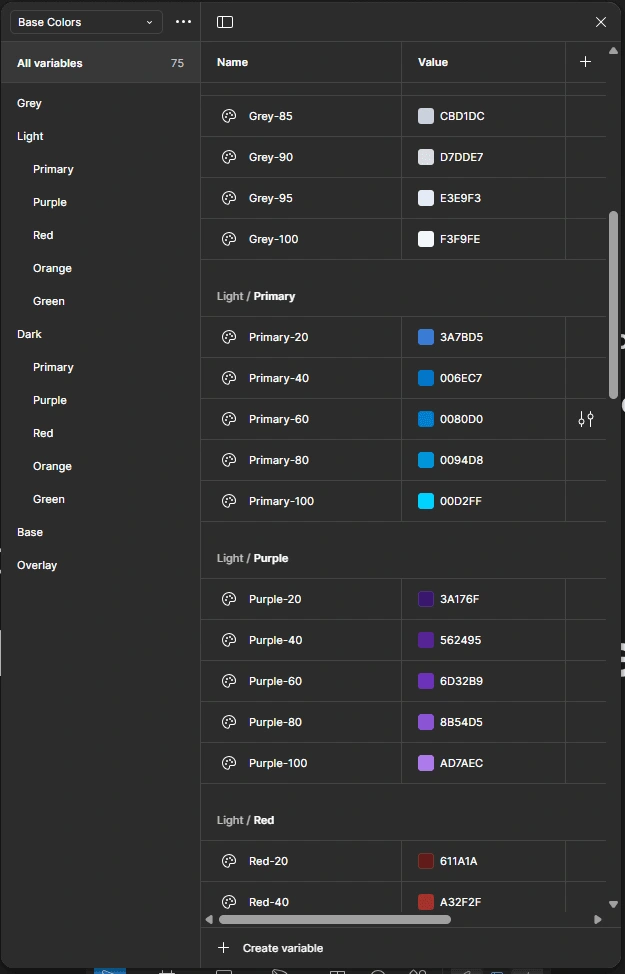Click the scroll left arrow
Image resolution: width=625 pixels, height=974 pixels.
[x=209, y=919]
